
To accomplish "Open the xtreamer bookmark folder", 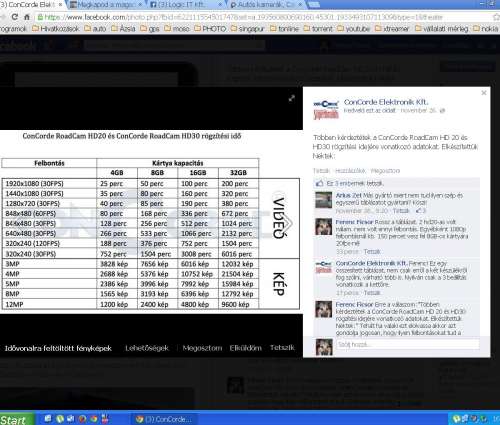I will pos(392,29).
